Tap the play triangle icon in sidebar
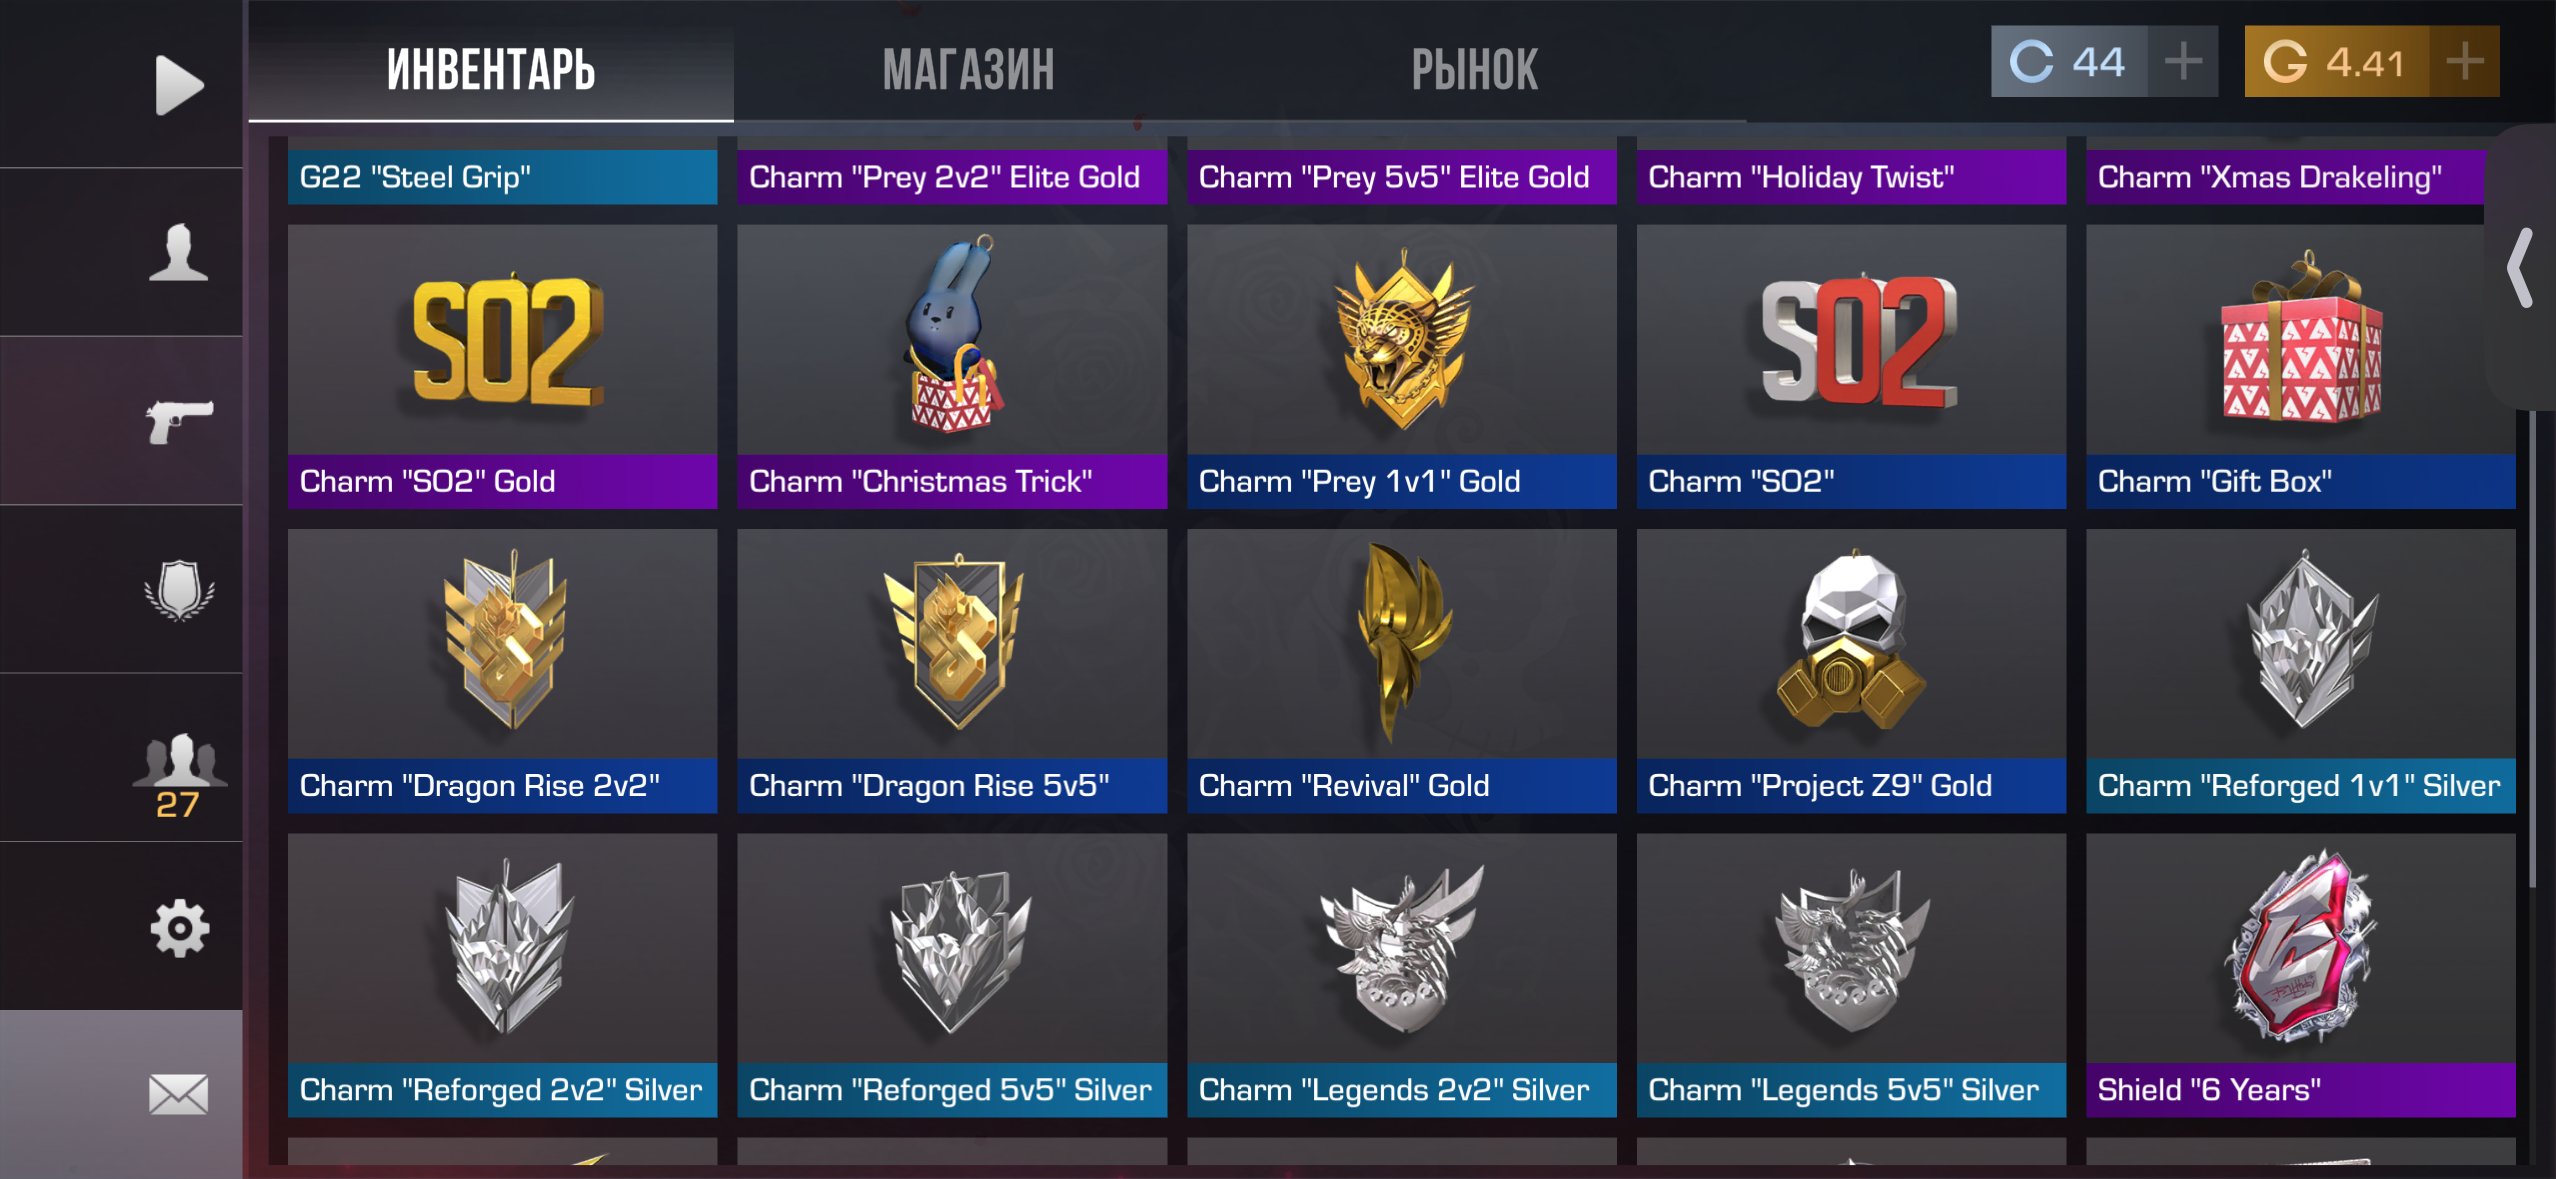Screen dimensions: 2556x1179 pos(179,85)
